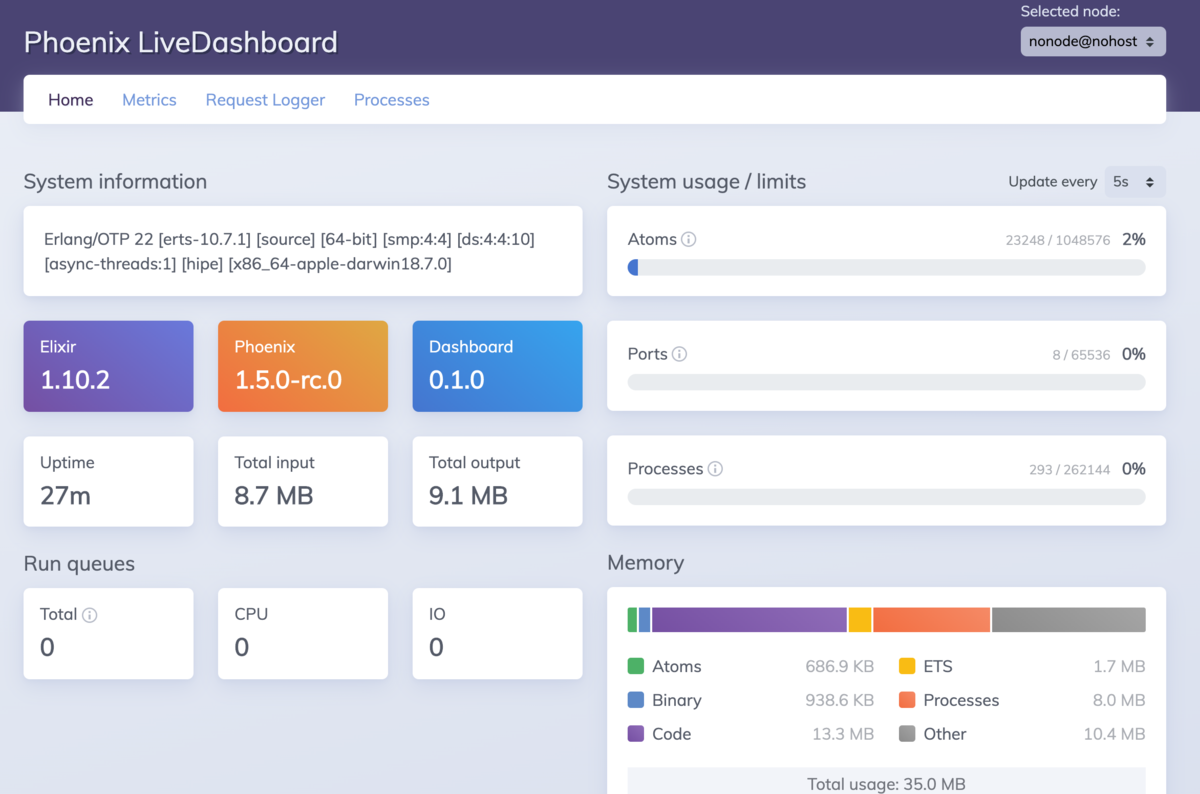Click the Phoenix 1.5.0-rc.0 version card
Viewport: 1200px width, 794px height.
pos(303,366)
